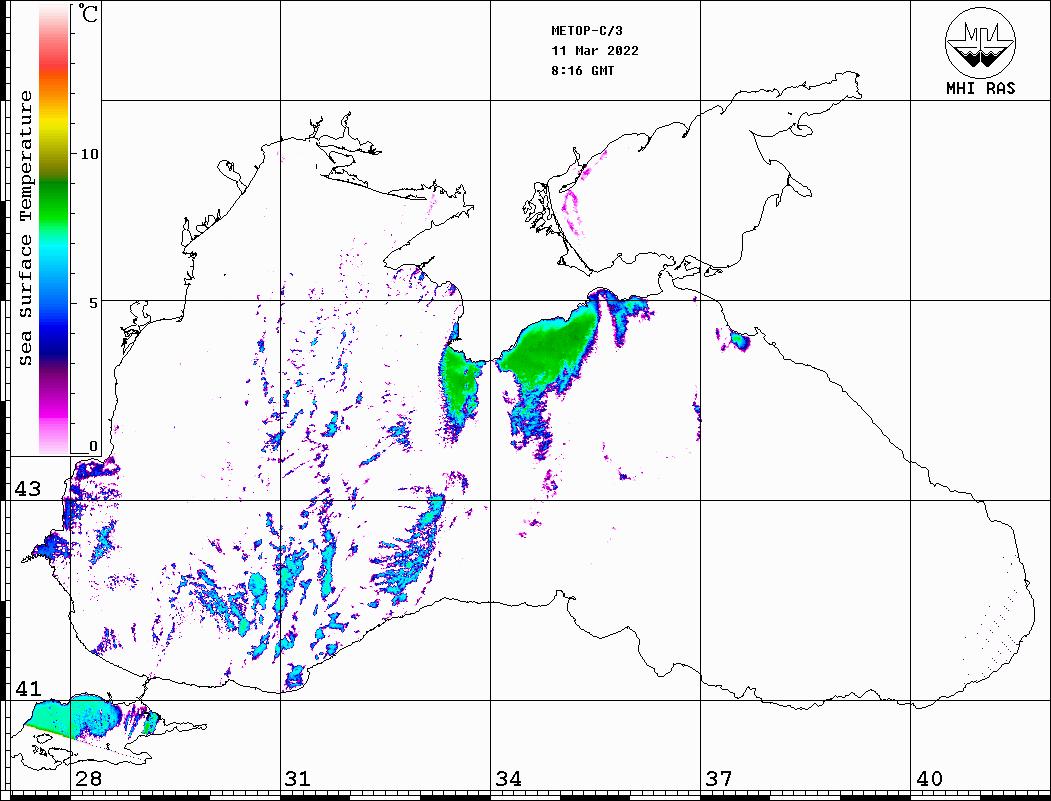1051x801 pixels.
Task: Click latitude label "43"
Action: pos(27,489)
